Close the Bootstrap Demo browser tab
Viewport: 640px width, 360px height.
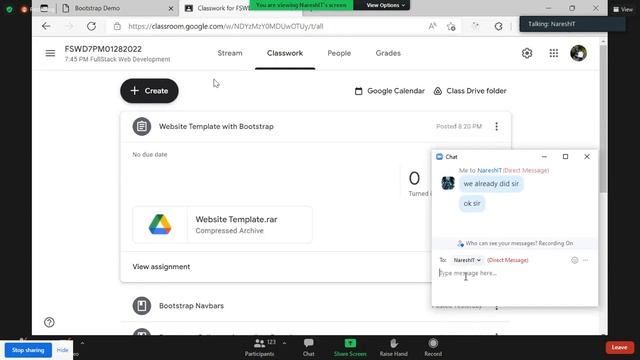[171, 8]
